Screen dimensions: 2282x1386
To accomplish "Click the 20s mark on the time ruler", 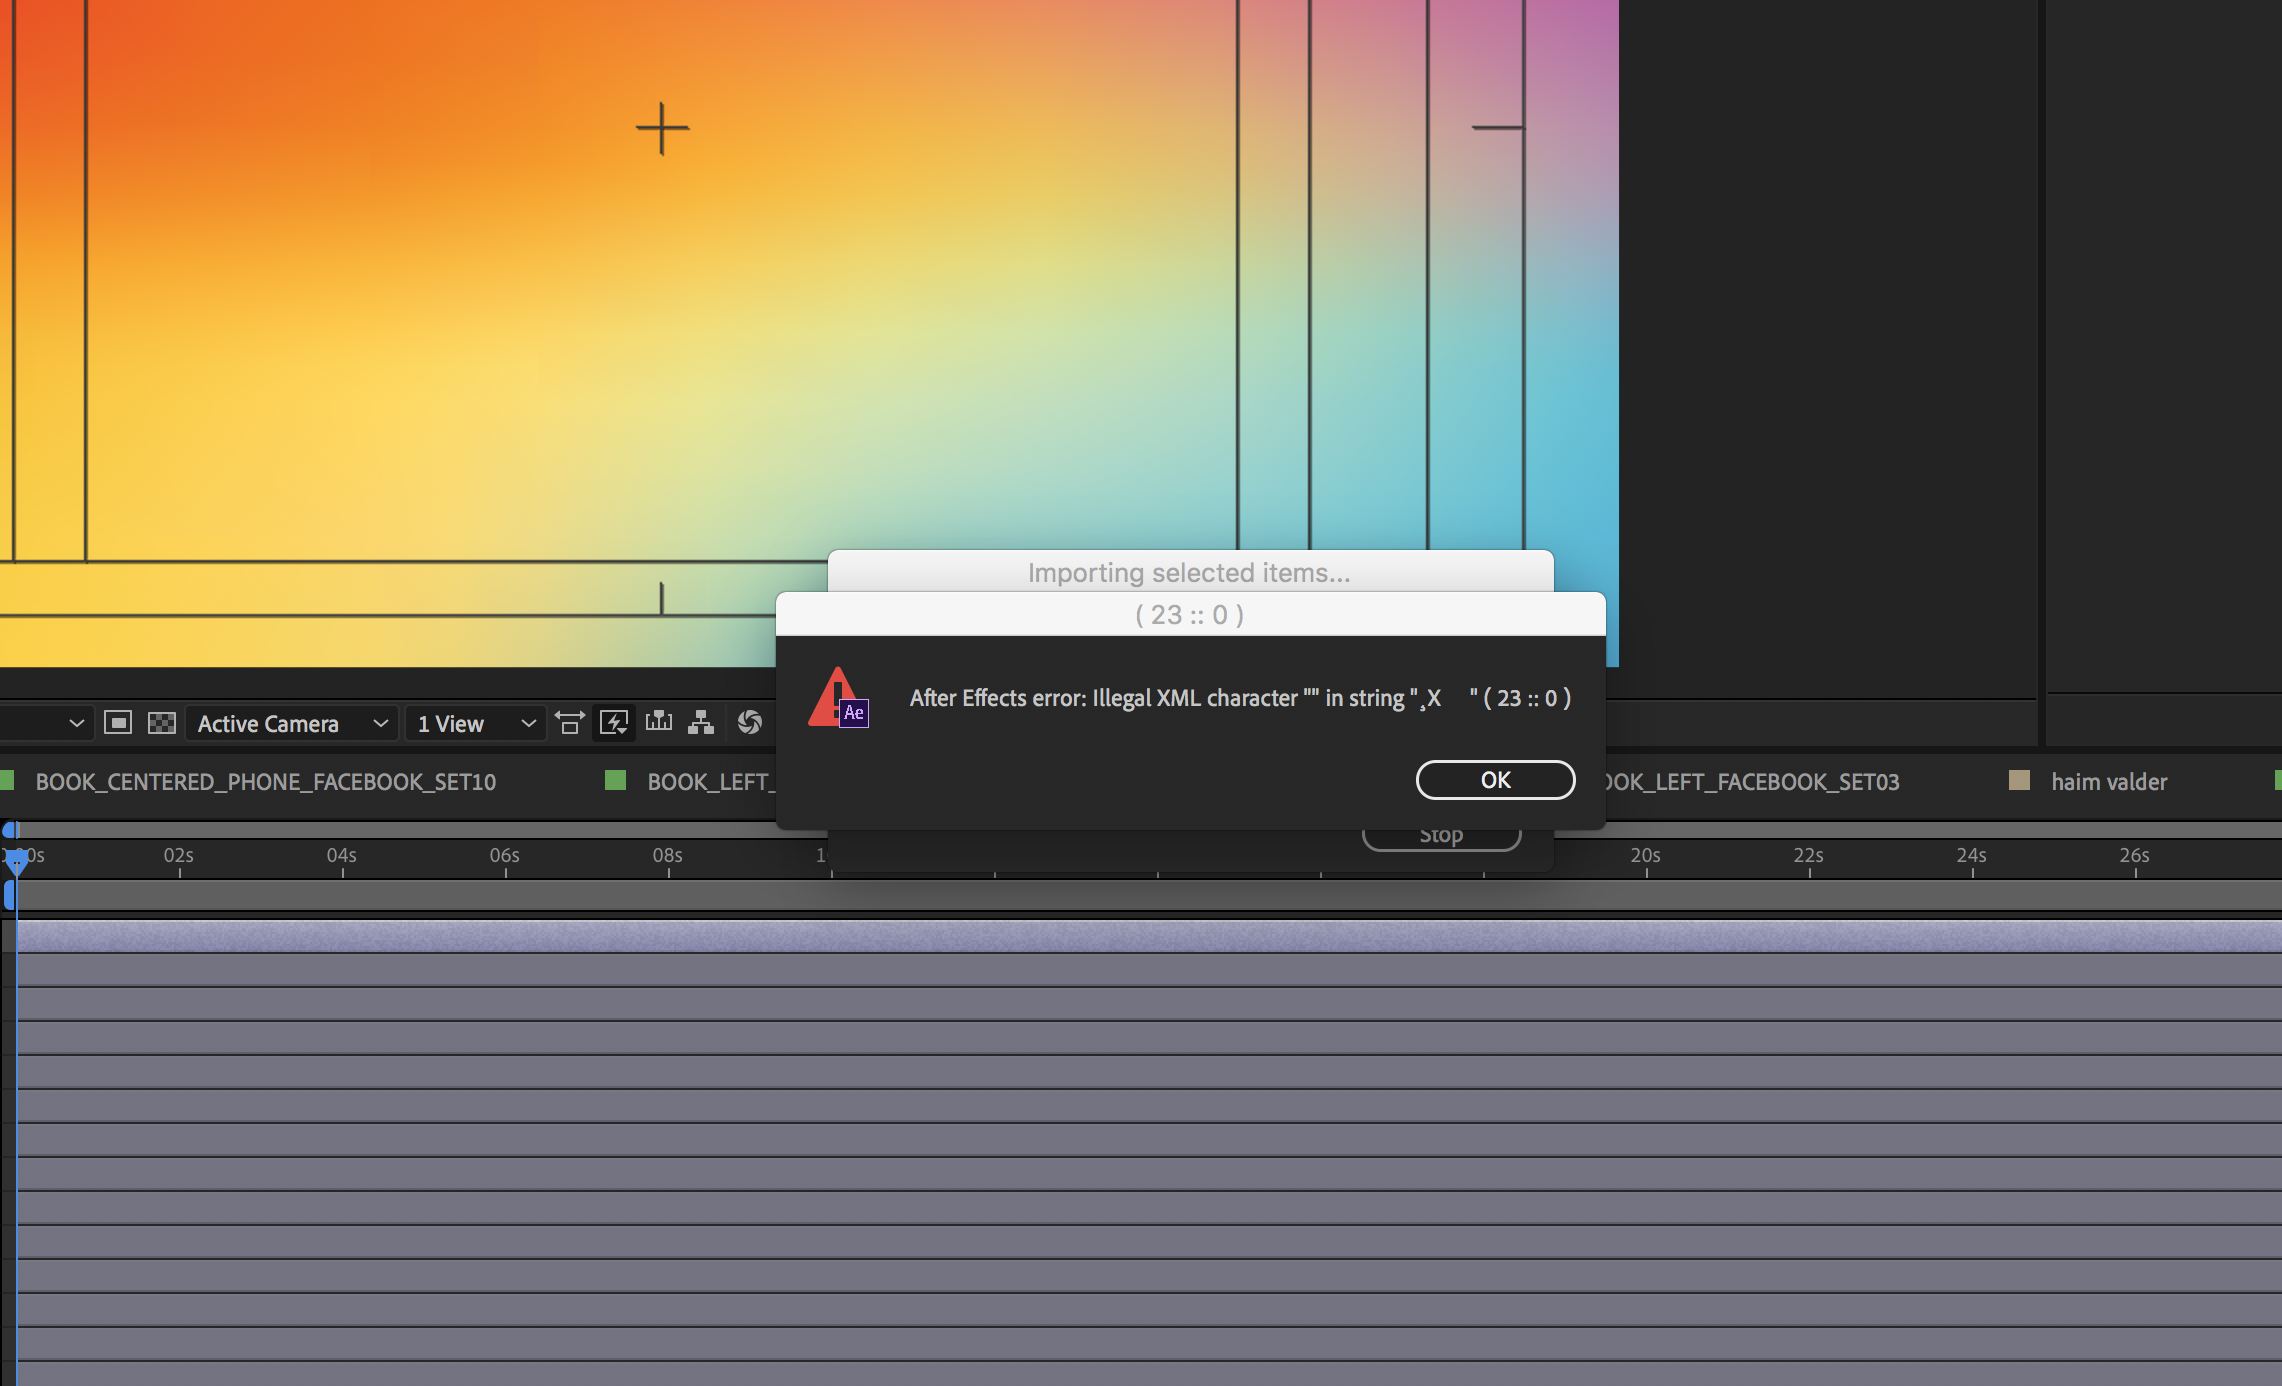I will pyautogui.click(x=1645, y=856).
